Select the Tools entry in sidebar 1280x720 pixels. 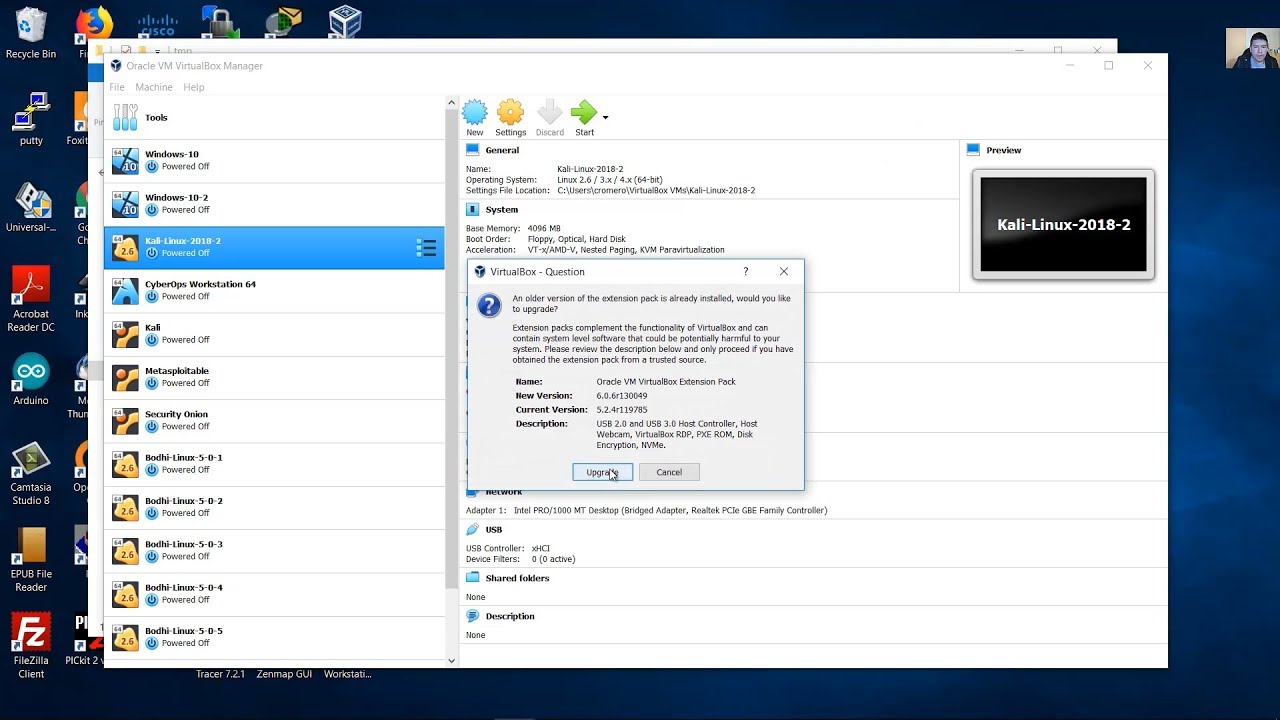[274, 117]
